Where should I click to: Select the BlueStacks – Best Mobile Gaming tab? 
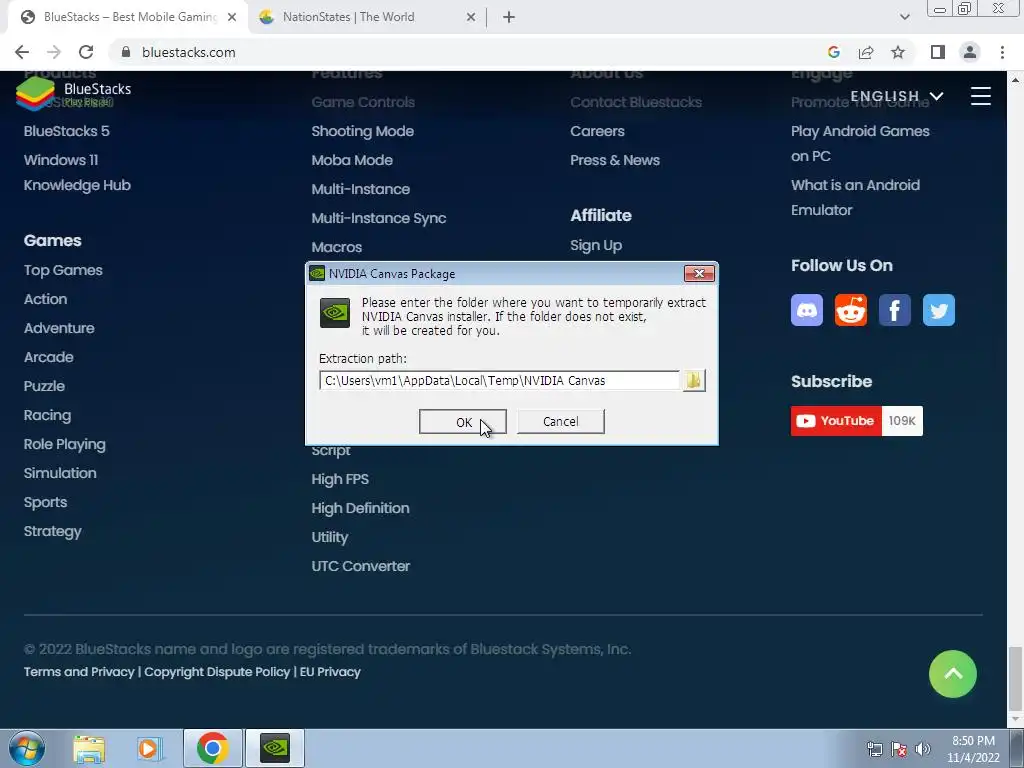(x=129, y=17)
